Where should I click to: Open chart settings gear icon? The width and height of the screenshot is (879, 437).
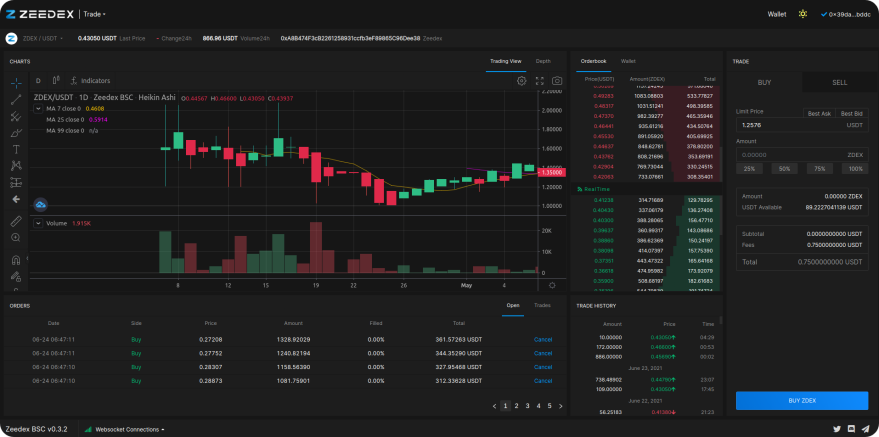pos(521,80)
